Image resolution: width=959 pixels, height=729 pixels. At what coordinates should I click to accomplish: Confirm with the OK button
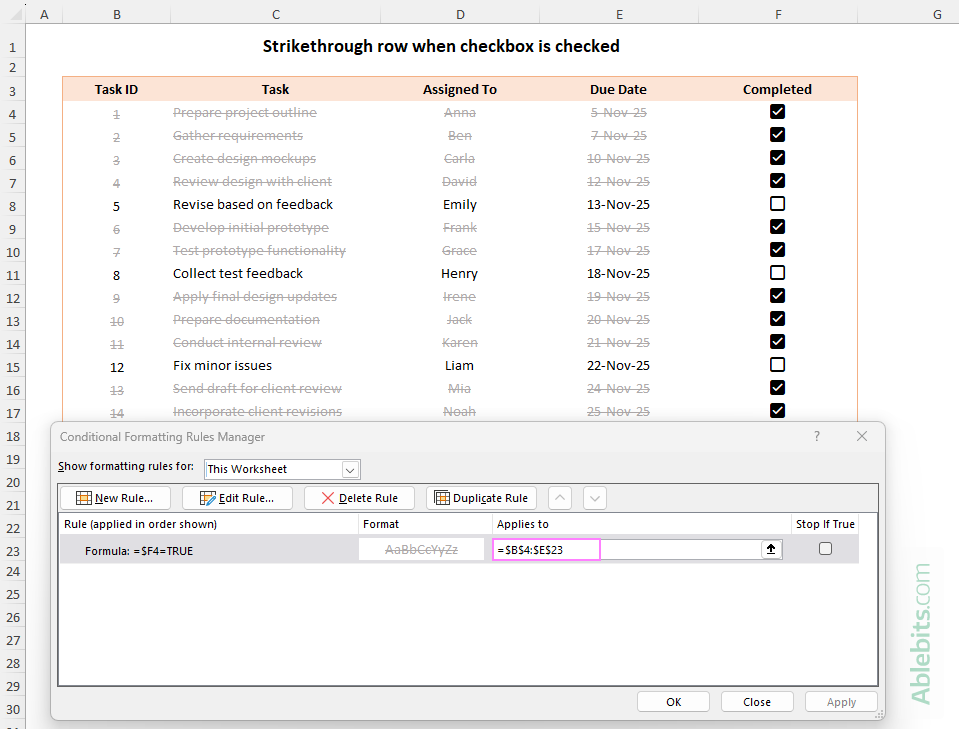(x=673, y=701)
